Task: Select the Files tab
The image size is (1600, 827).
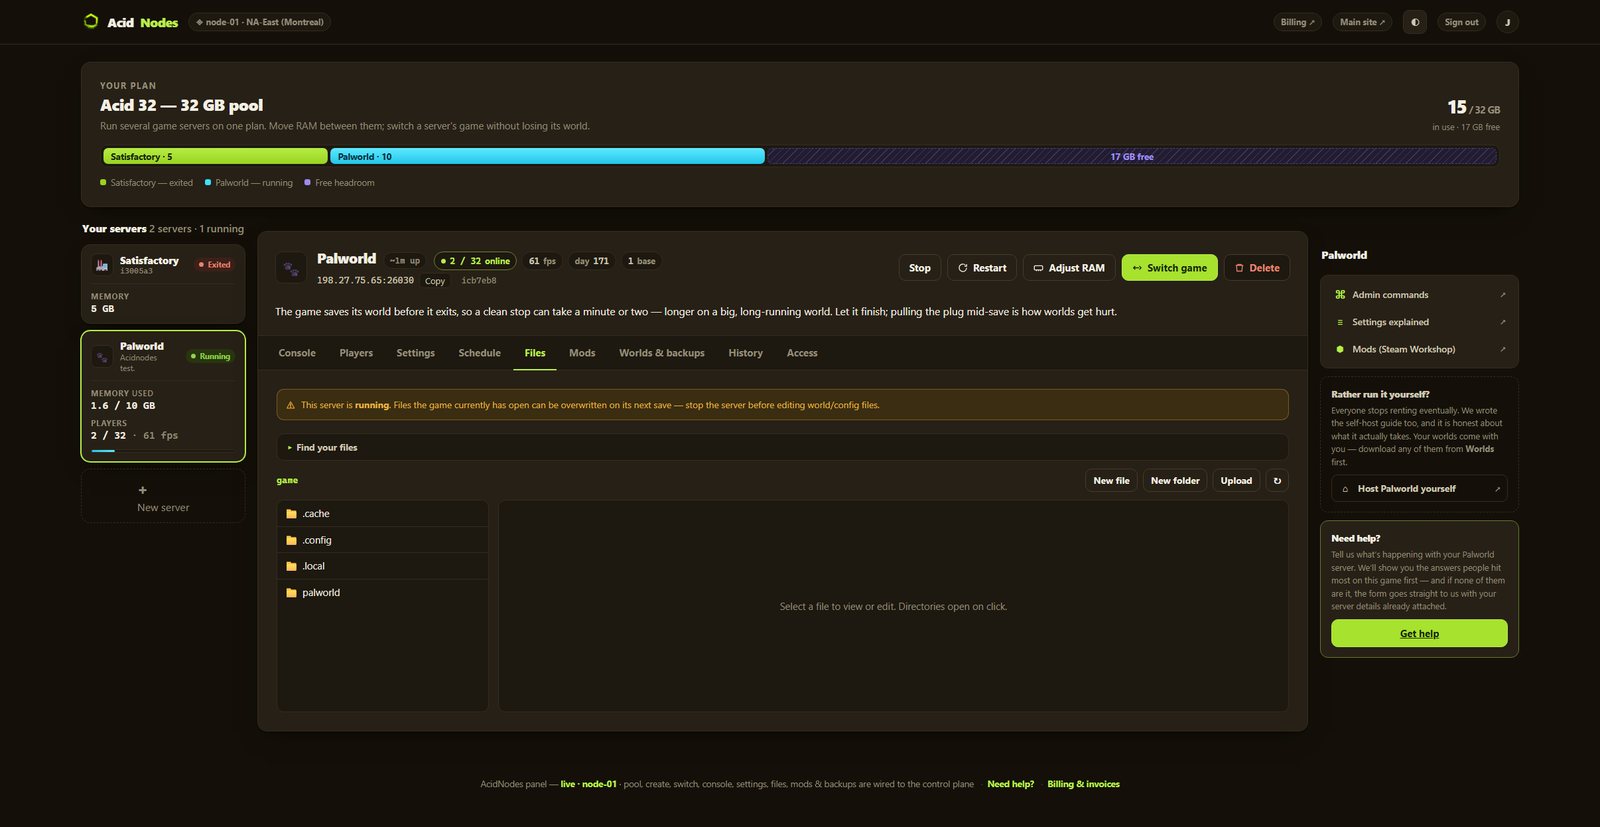Action: click(535, 353)
